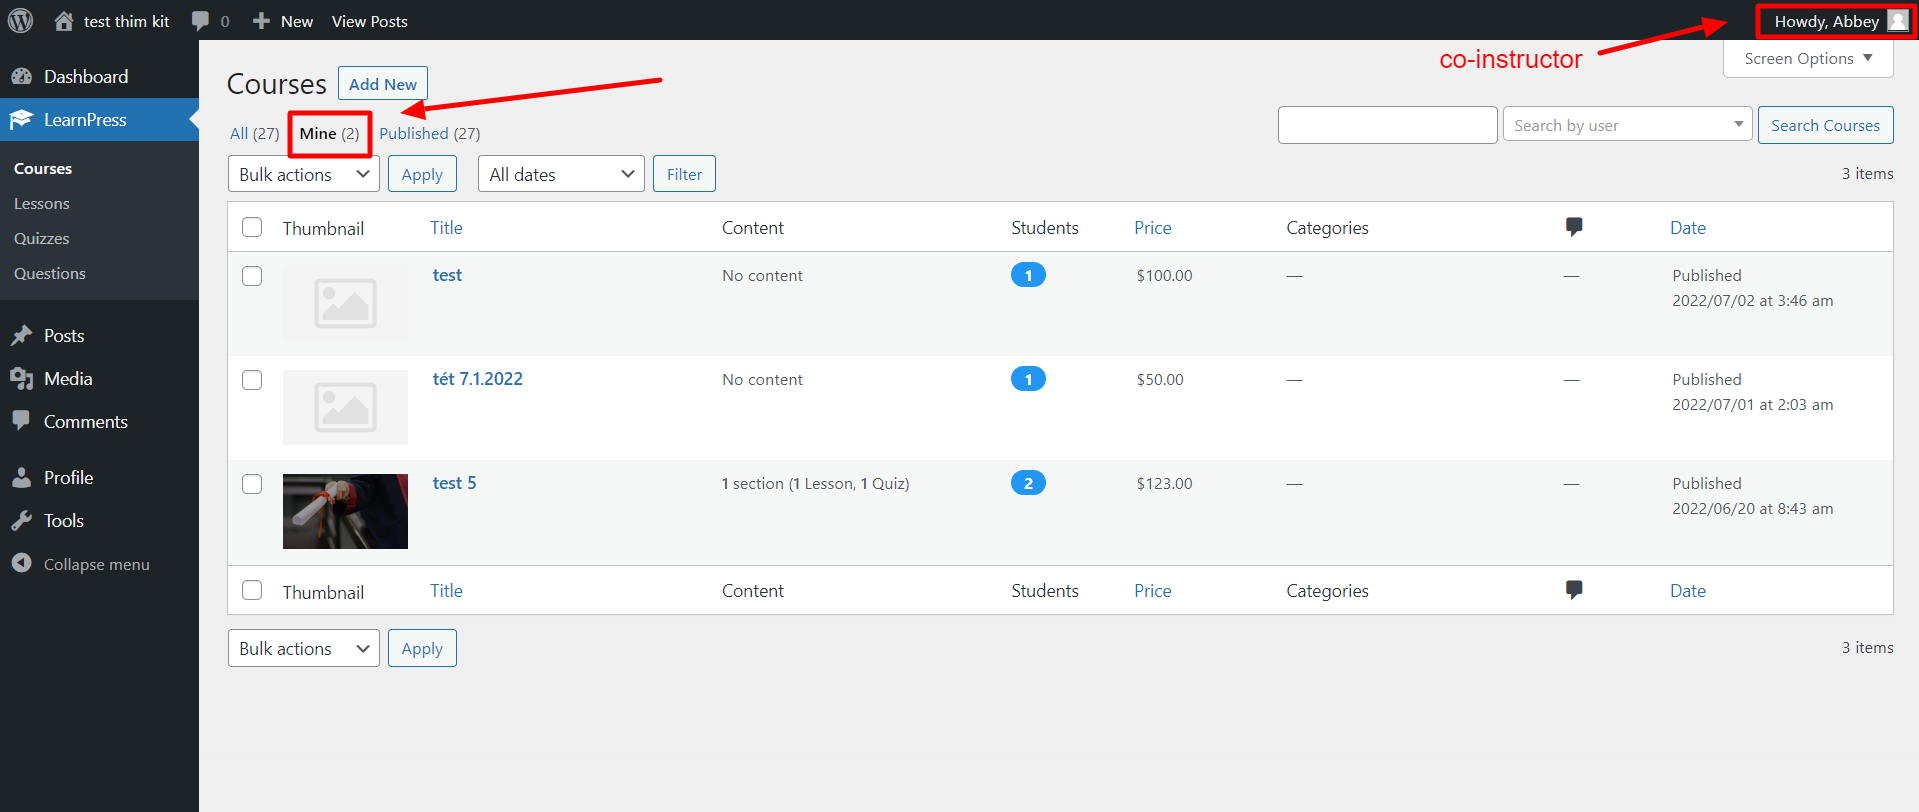Show Mine (2) courses filter

pyautogui.click(x=329, y=133)
